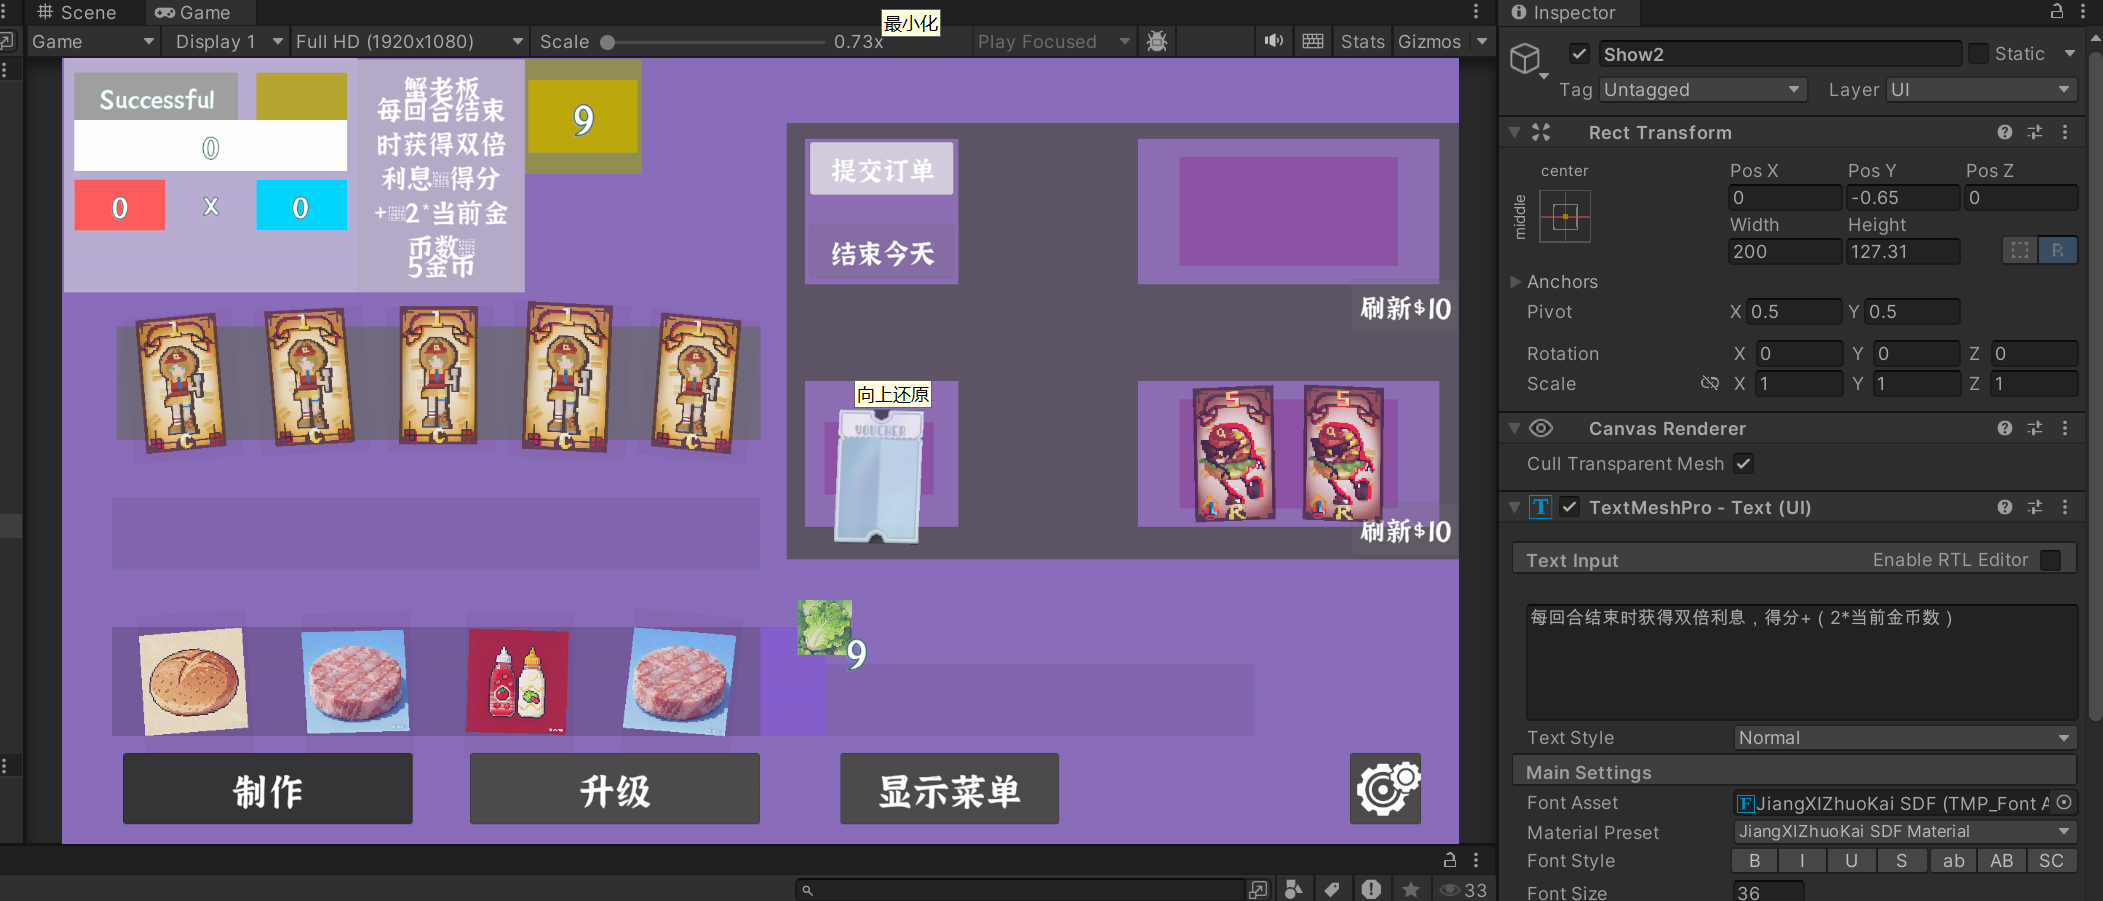Toggle Italic font style I

click(1803, 860)
